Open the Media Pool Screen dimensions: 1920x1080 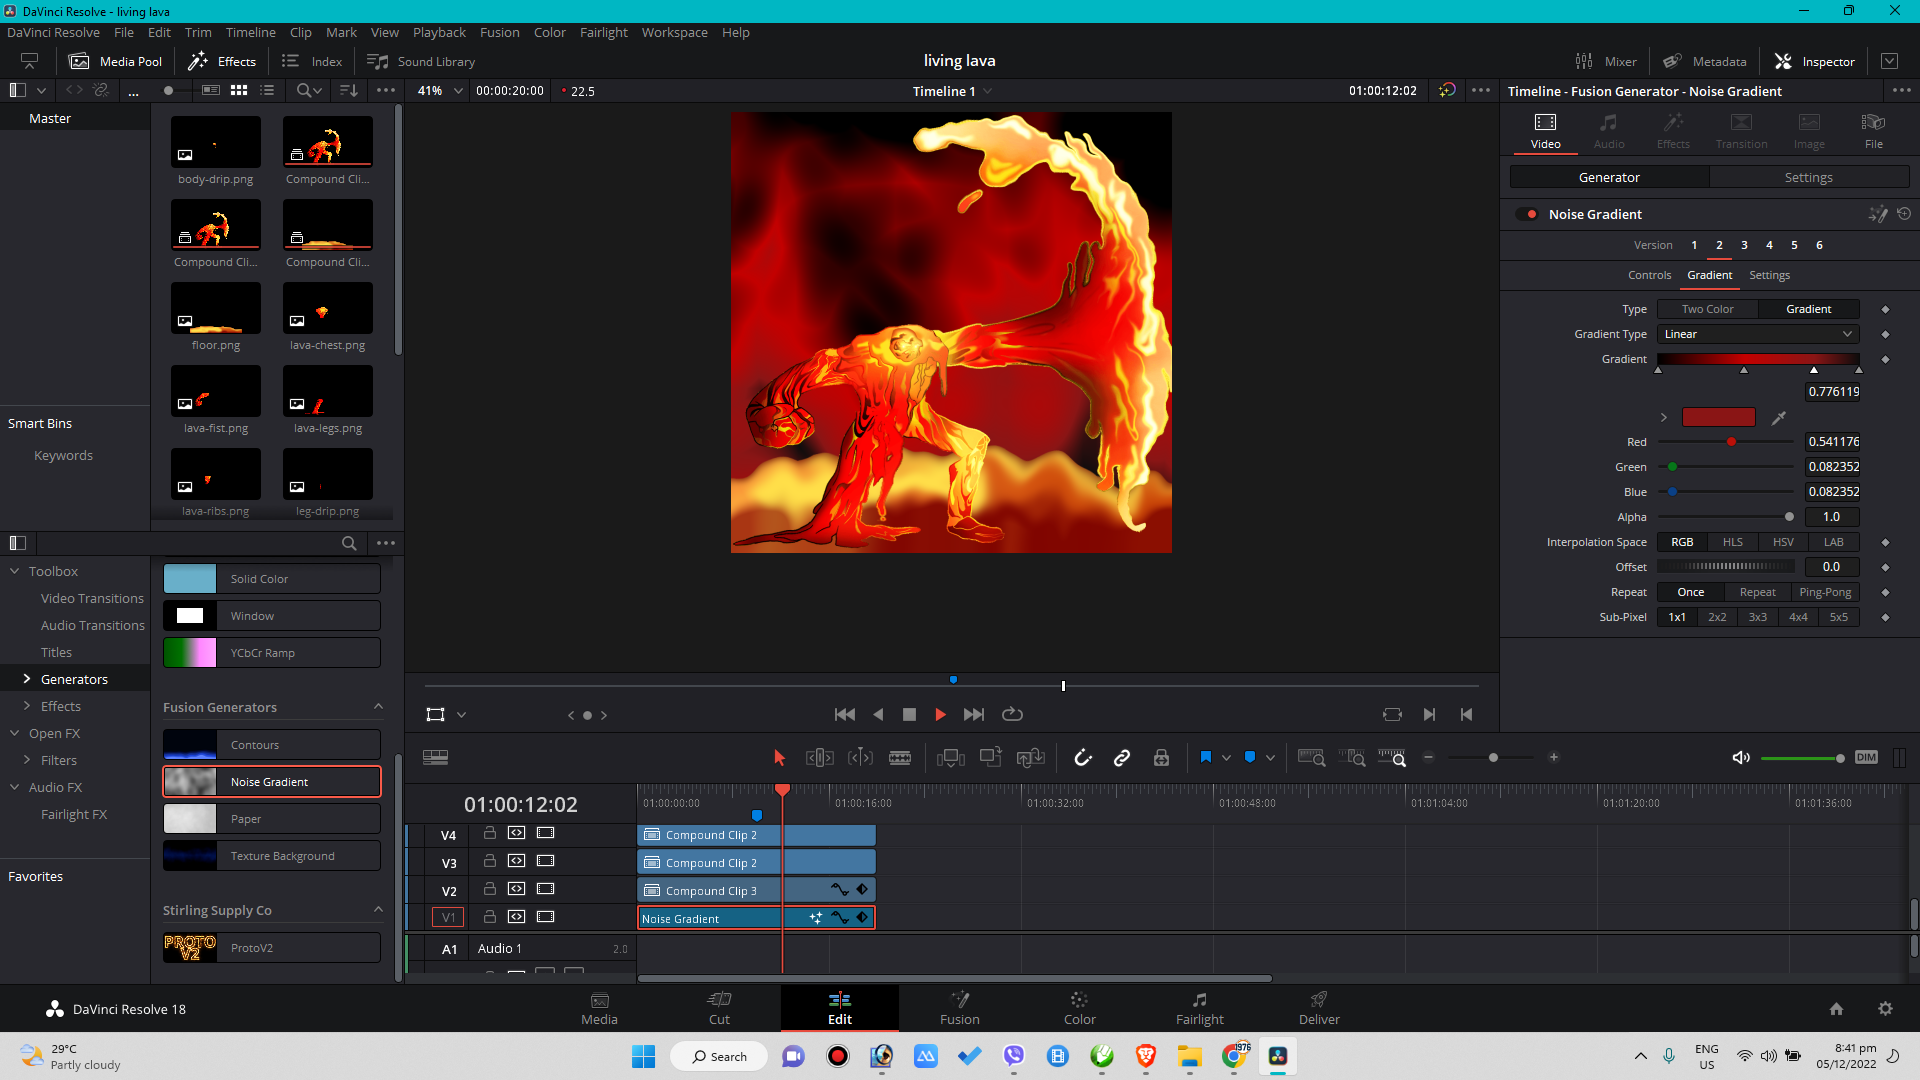coord(115,61)
